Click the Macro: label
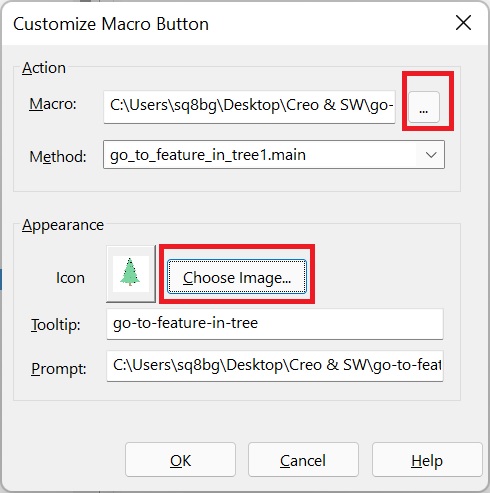 point(53,104)
